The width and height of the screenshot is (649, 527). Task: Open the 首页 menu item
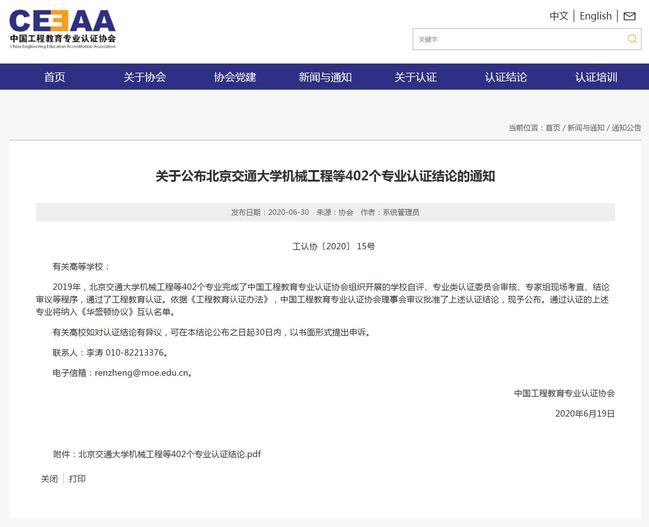coord(55,77)
